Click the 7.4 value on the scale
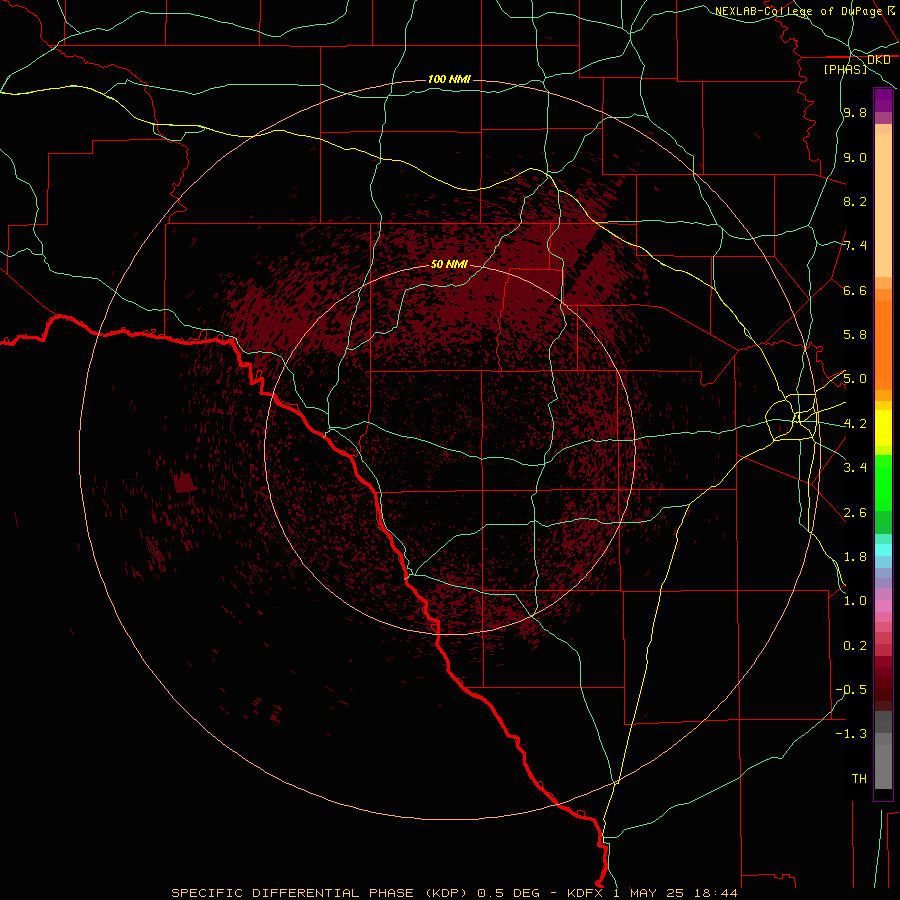 coord(855,246)
